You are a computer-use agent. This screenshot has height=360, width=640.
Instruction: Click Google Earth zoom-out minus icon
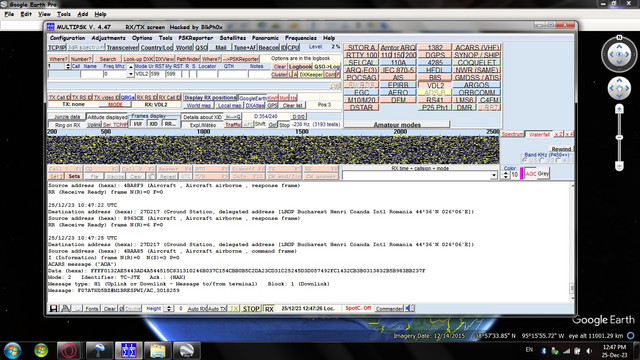pyautogui.click(x=619, y=166)
